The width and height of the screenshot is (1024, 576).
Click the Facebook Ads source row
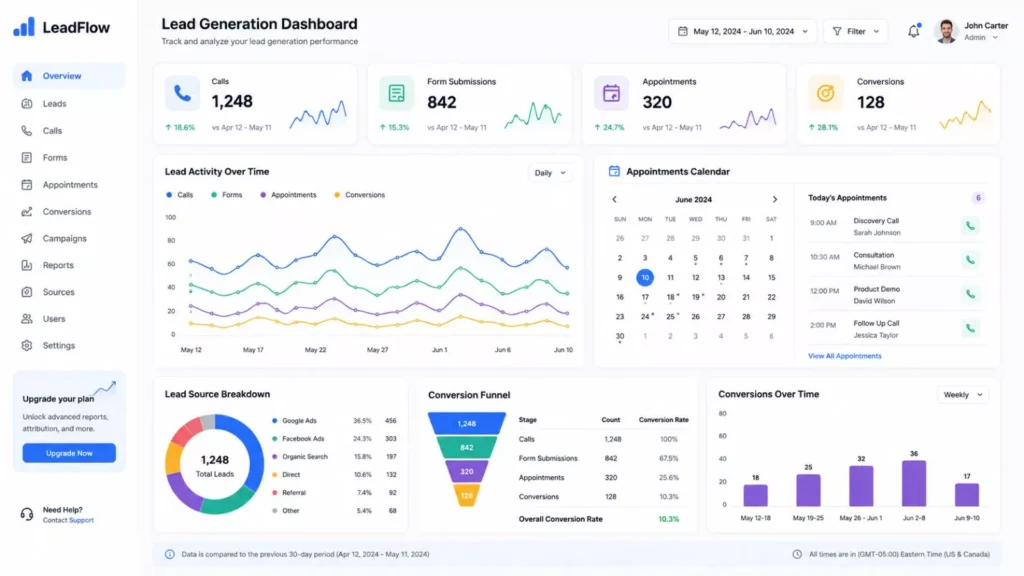[334, 439]
